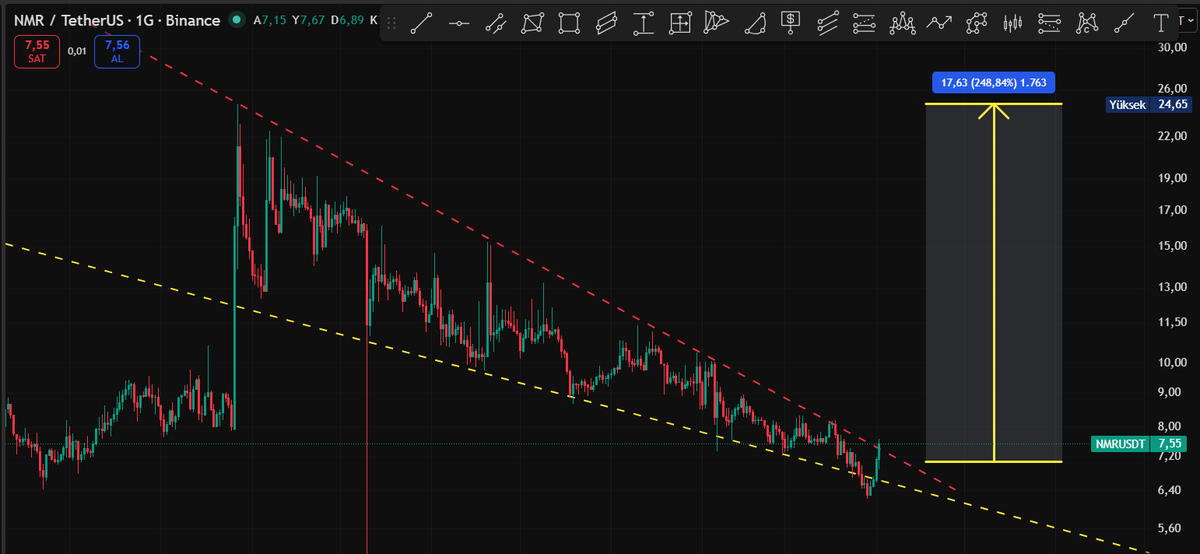Select the Date and Price Range tool

[680, 22]
